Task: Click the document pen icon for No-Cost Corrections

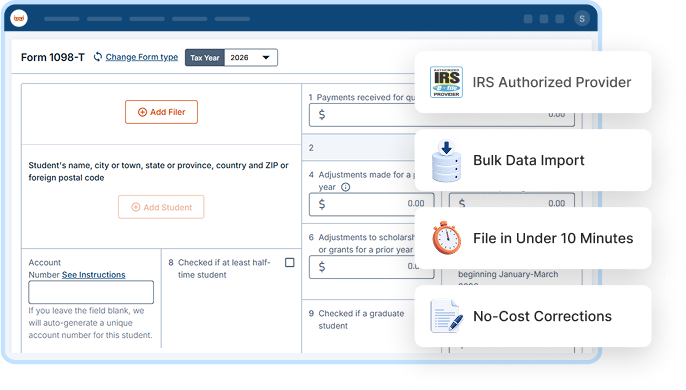Action: click(446, 316)
